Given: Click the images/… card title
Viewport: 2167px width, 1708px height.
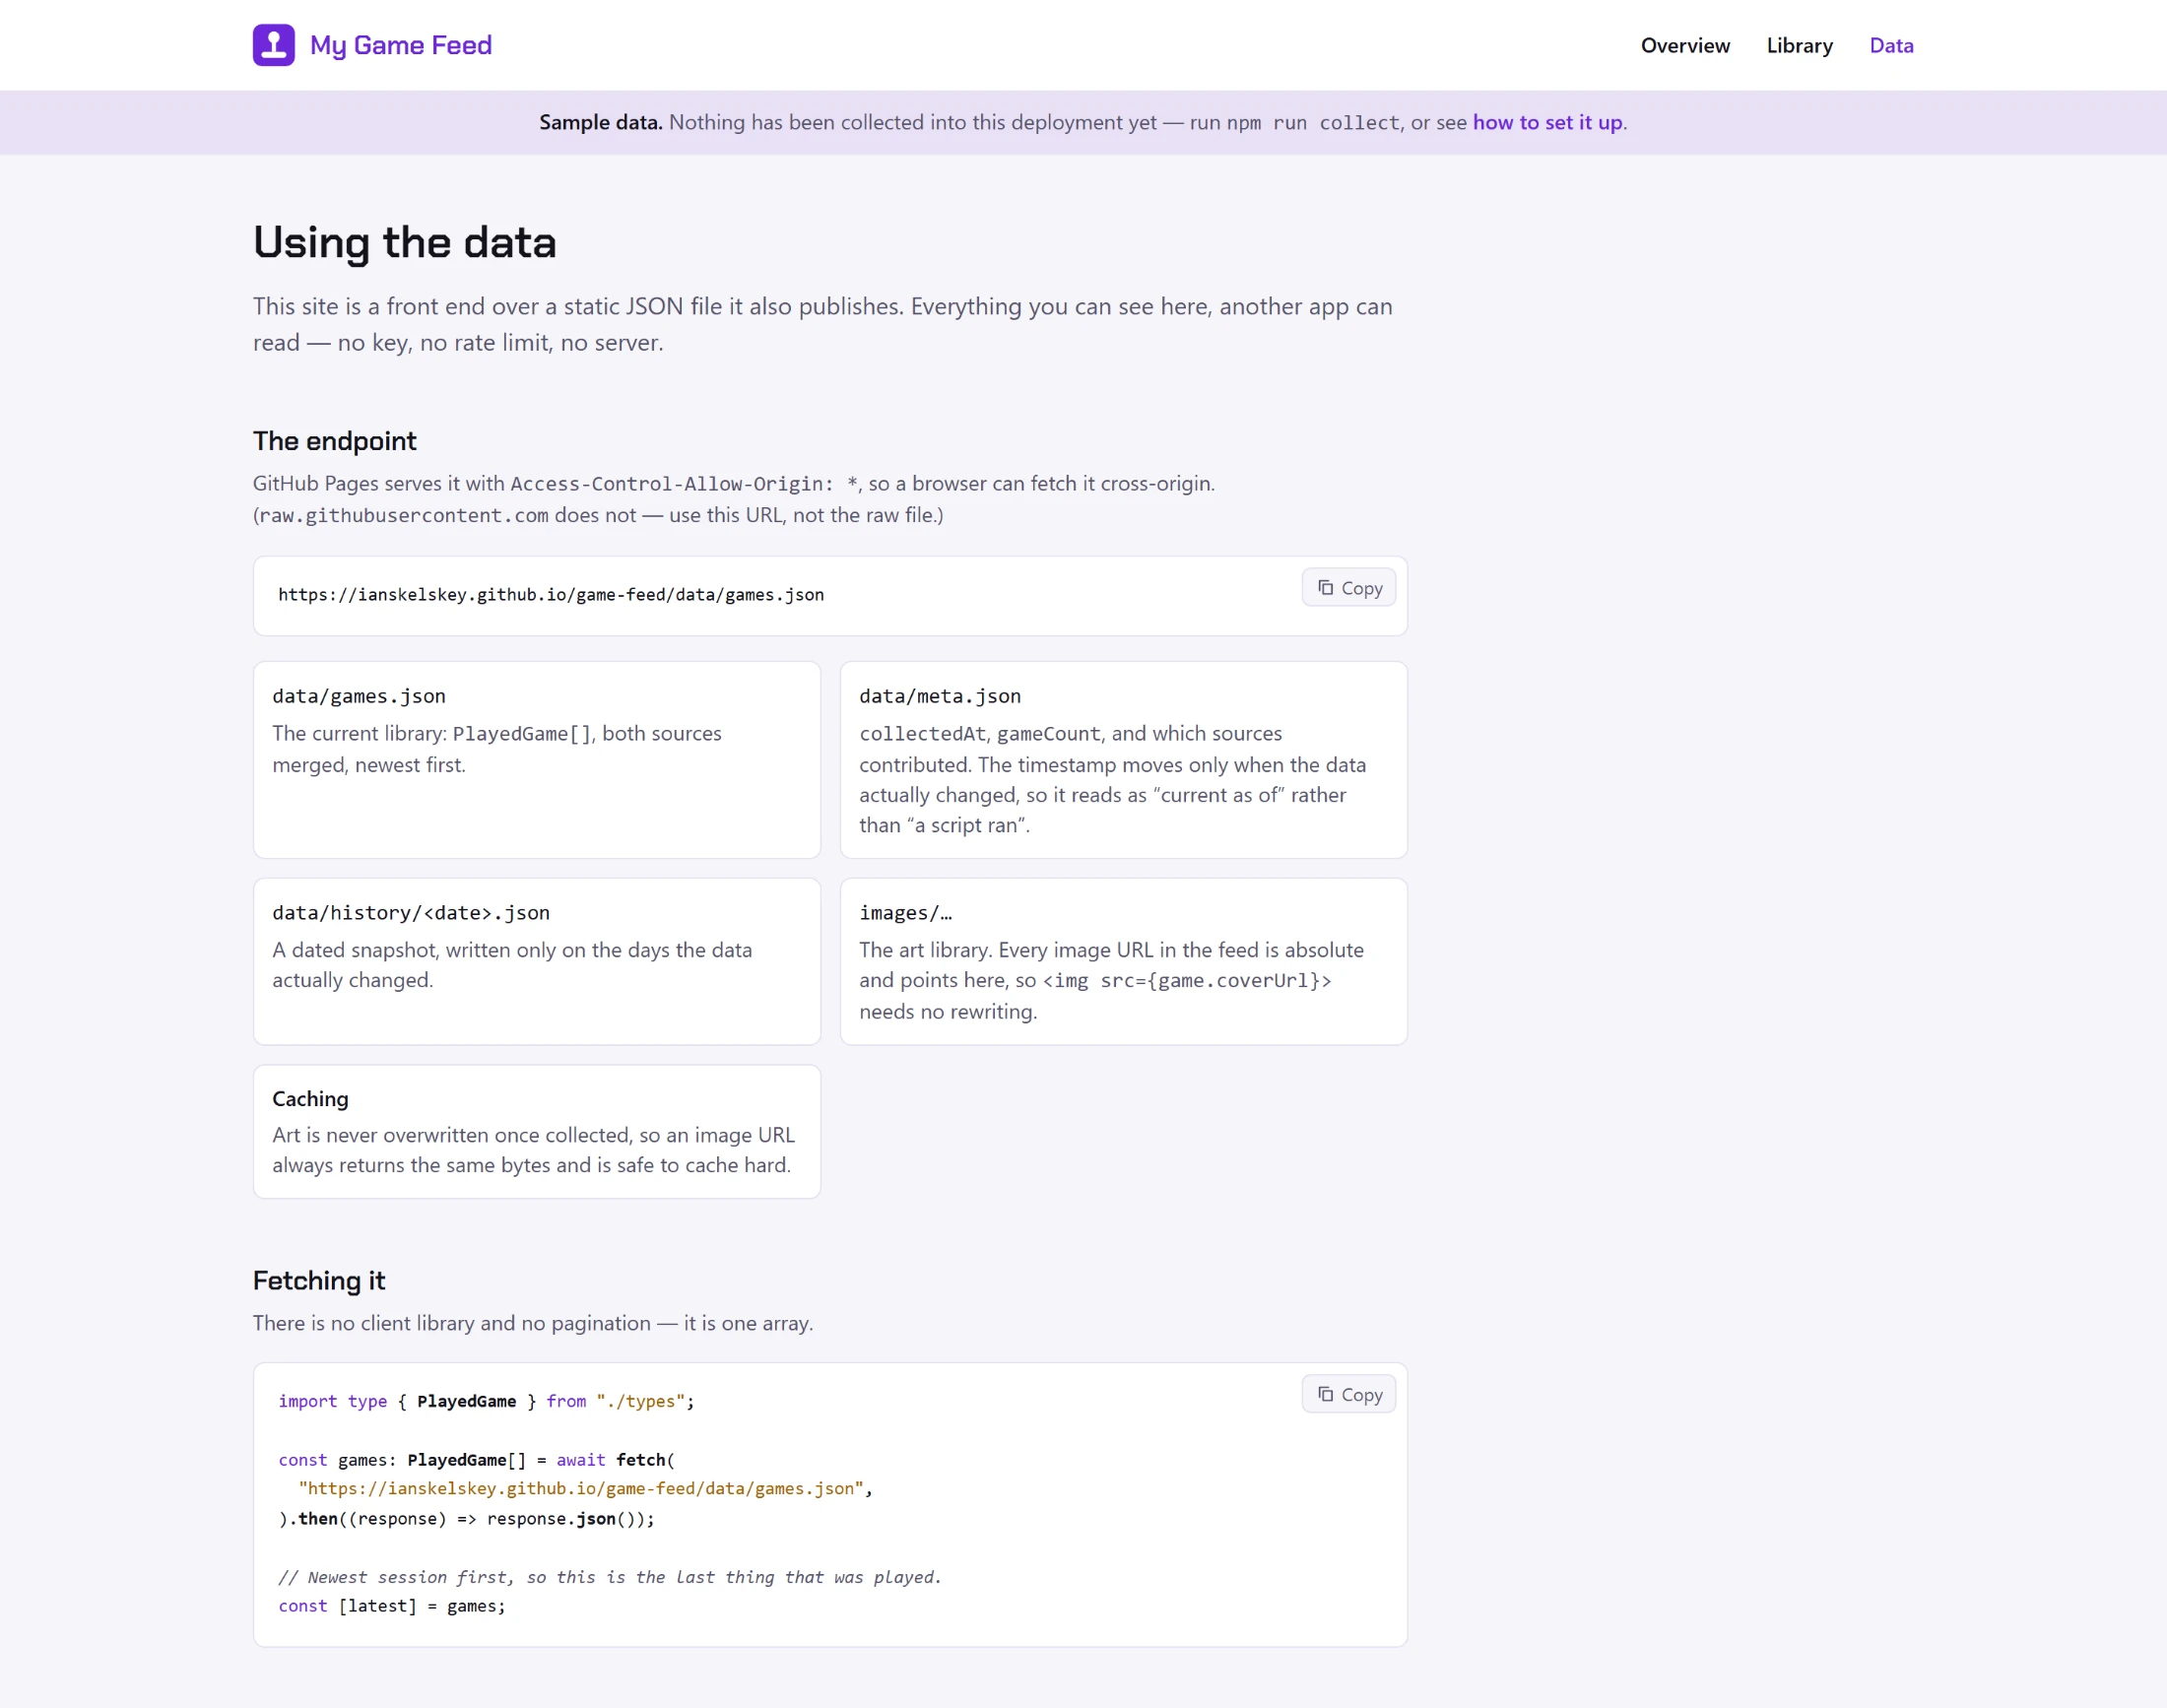Looking at the screenshot, I should [905, 913].
